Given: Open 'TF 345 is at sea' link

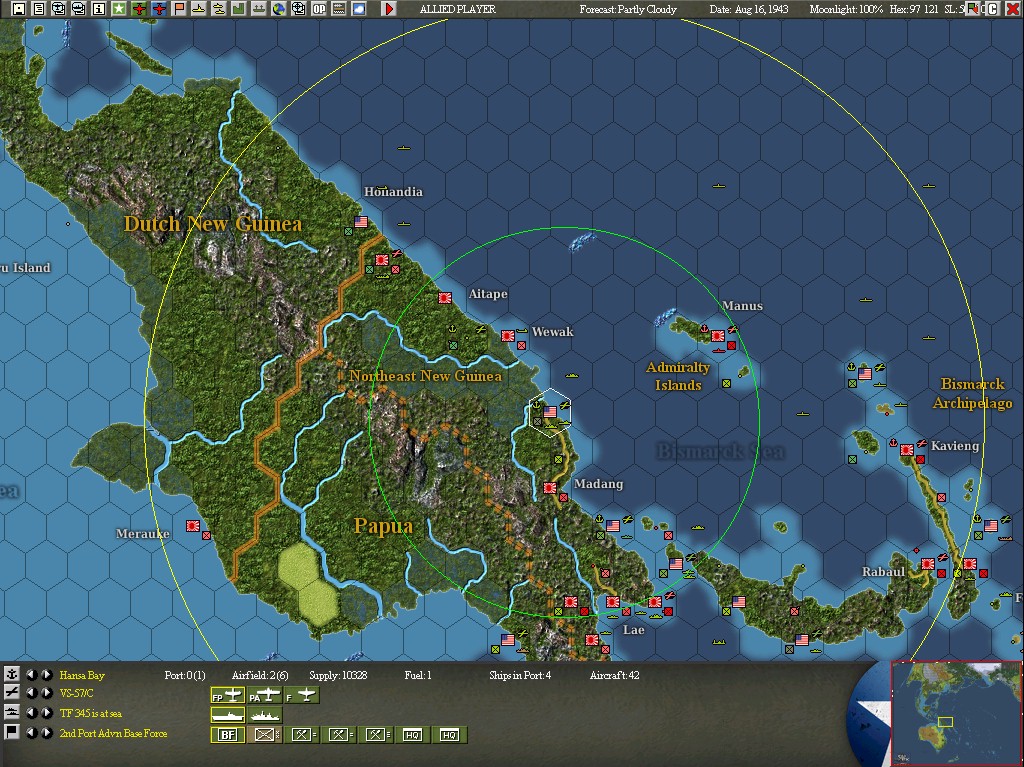Looking at the screenshot, I should [91, 713].
